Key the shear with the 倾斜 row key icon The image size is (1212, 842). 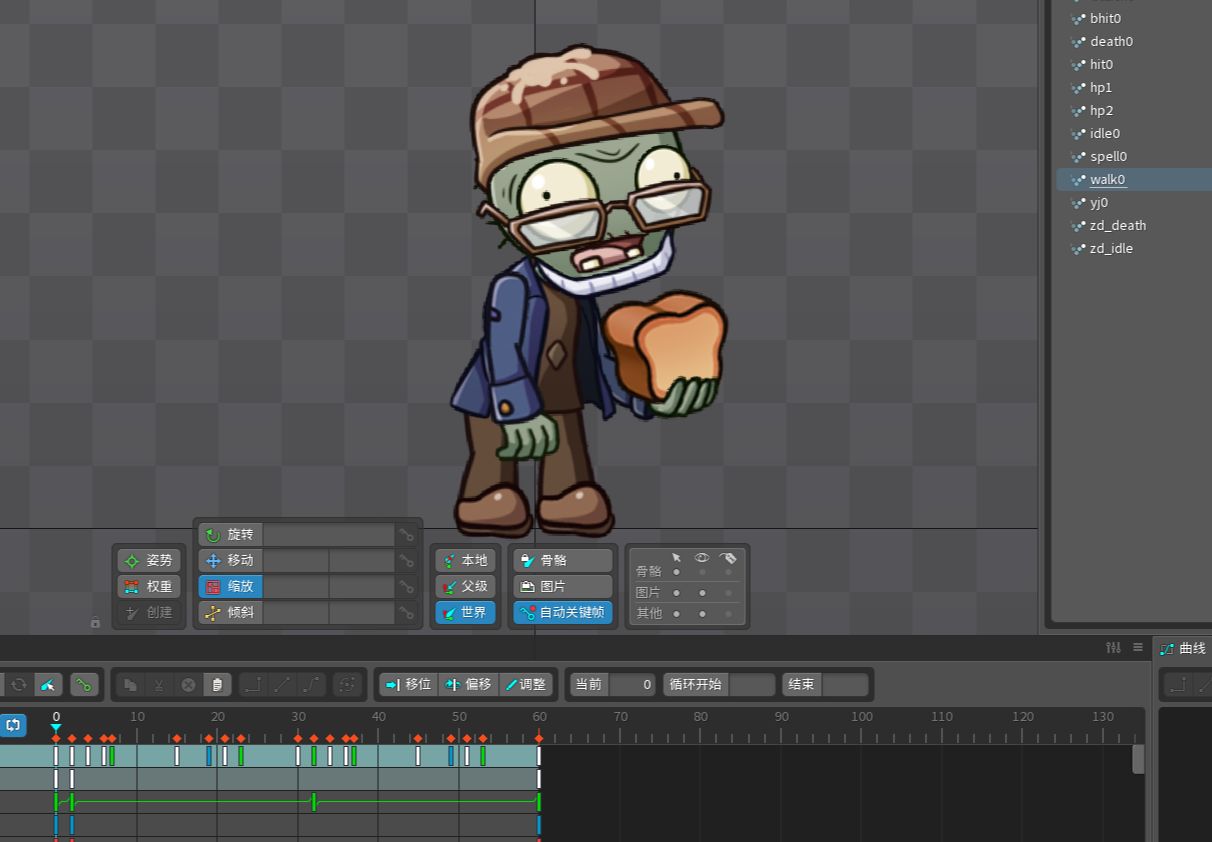click(x=407, y=613)
